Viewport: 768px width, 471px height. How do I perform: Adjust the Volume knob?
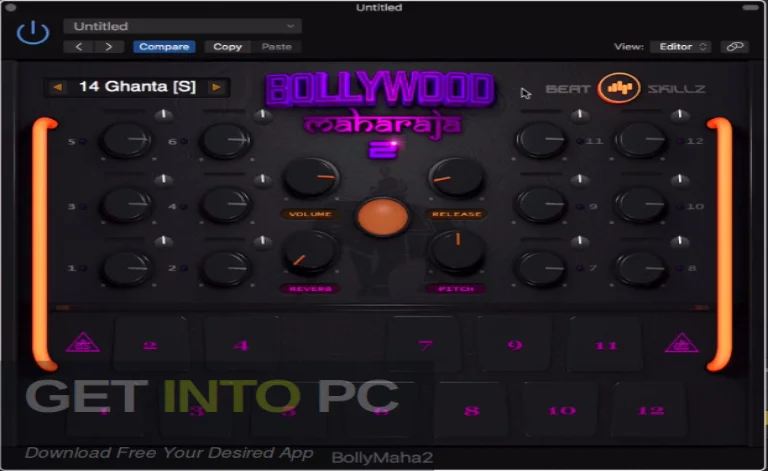(x=312, y=177)
